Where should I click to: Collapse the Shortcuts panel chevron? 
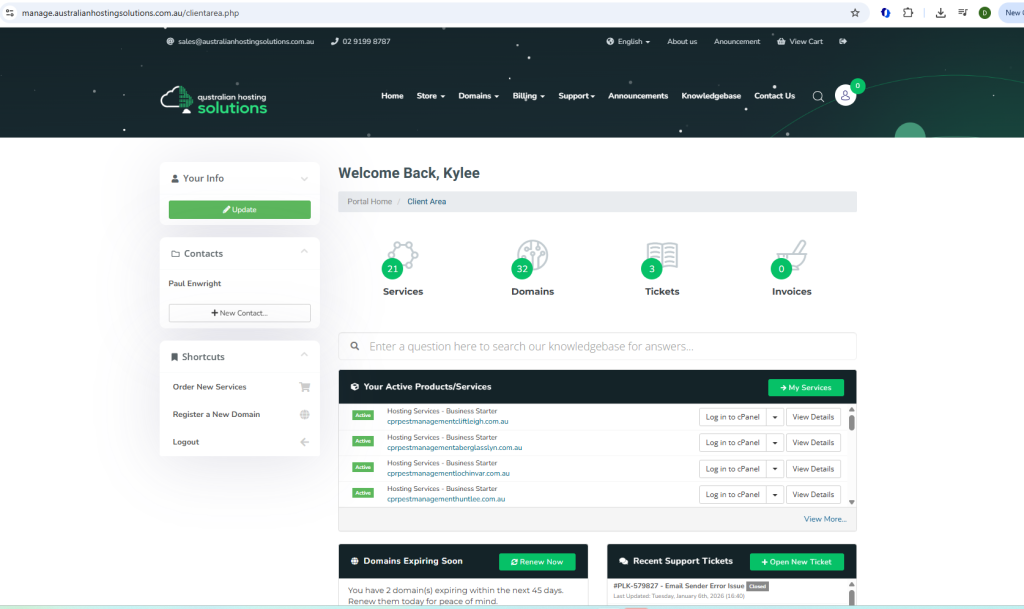[x=304, y=354]
